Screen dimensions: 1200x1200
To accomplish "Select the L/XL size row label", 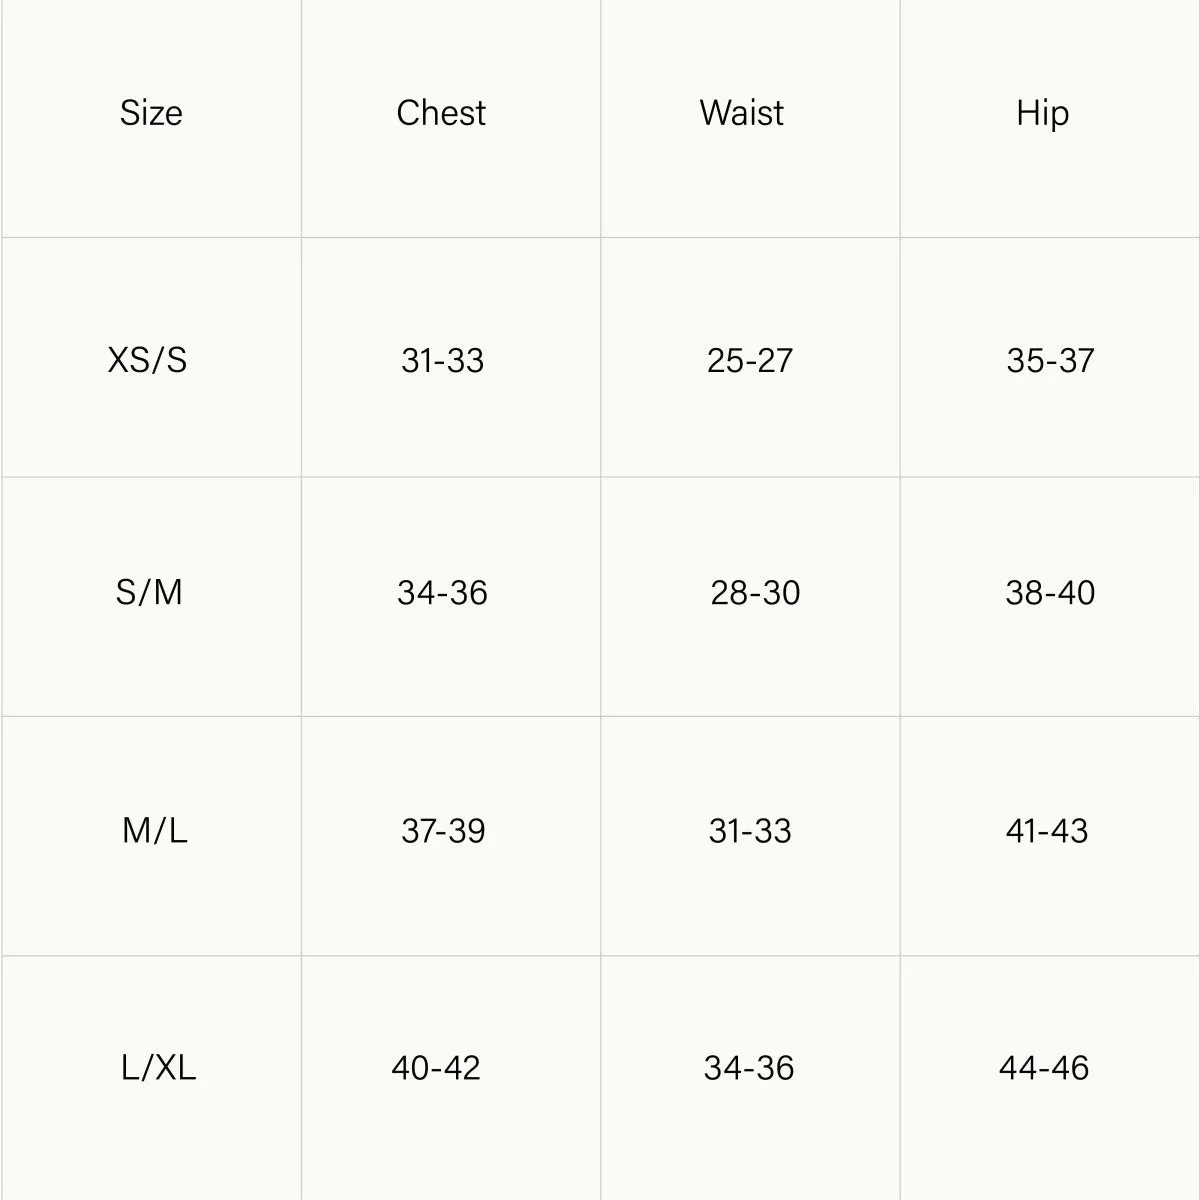I will (x=159, y=1068).
